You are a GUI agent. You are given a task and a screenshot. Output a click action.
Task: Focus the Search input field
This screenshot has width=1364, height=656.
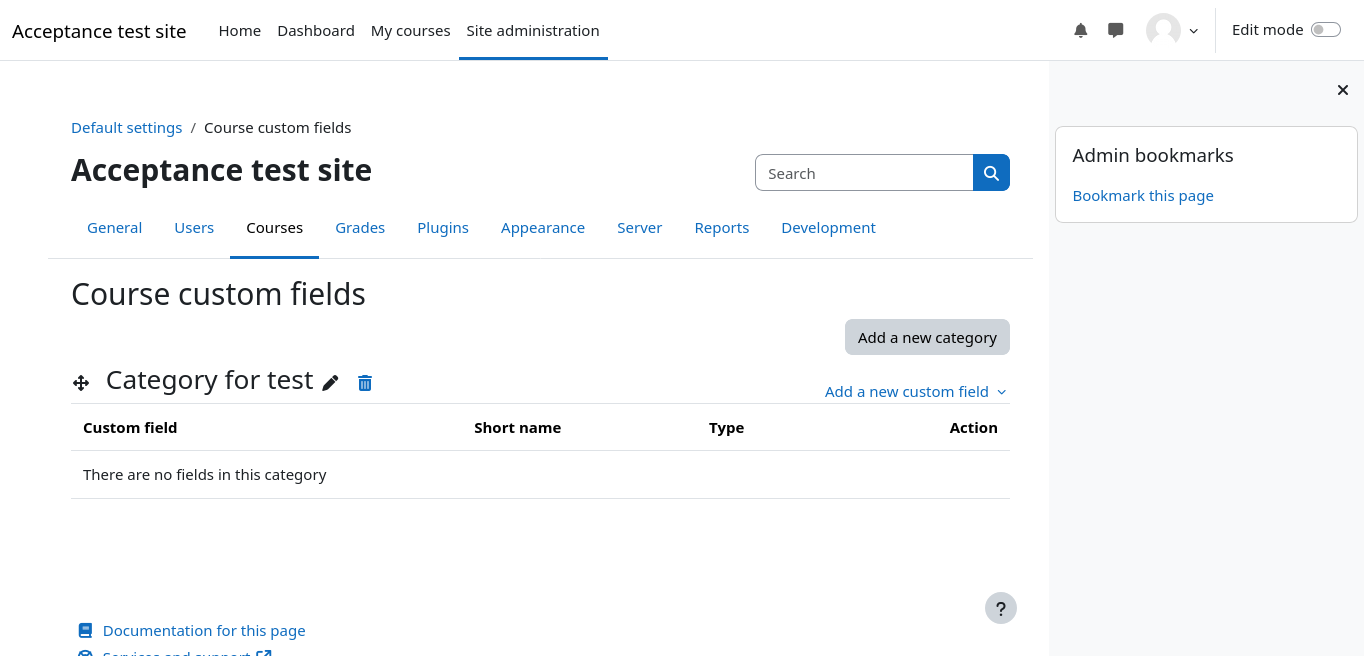pyautogui.click(x=864, y=173)
